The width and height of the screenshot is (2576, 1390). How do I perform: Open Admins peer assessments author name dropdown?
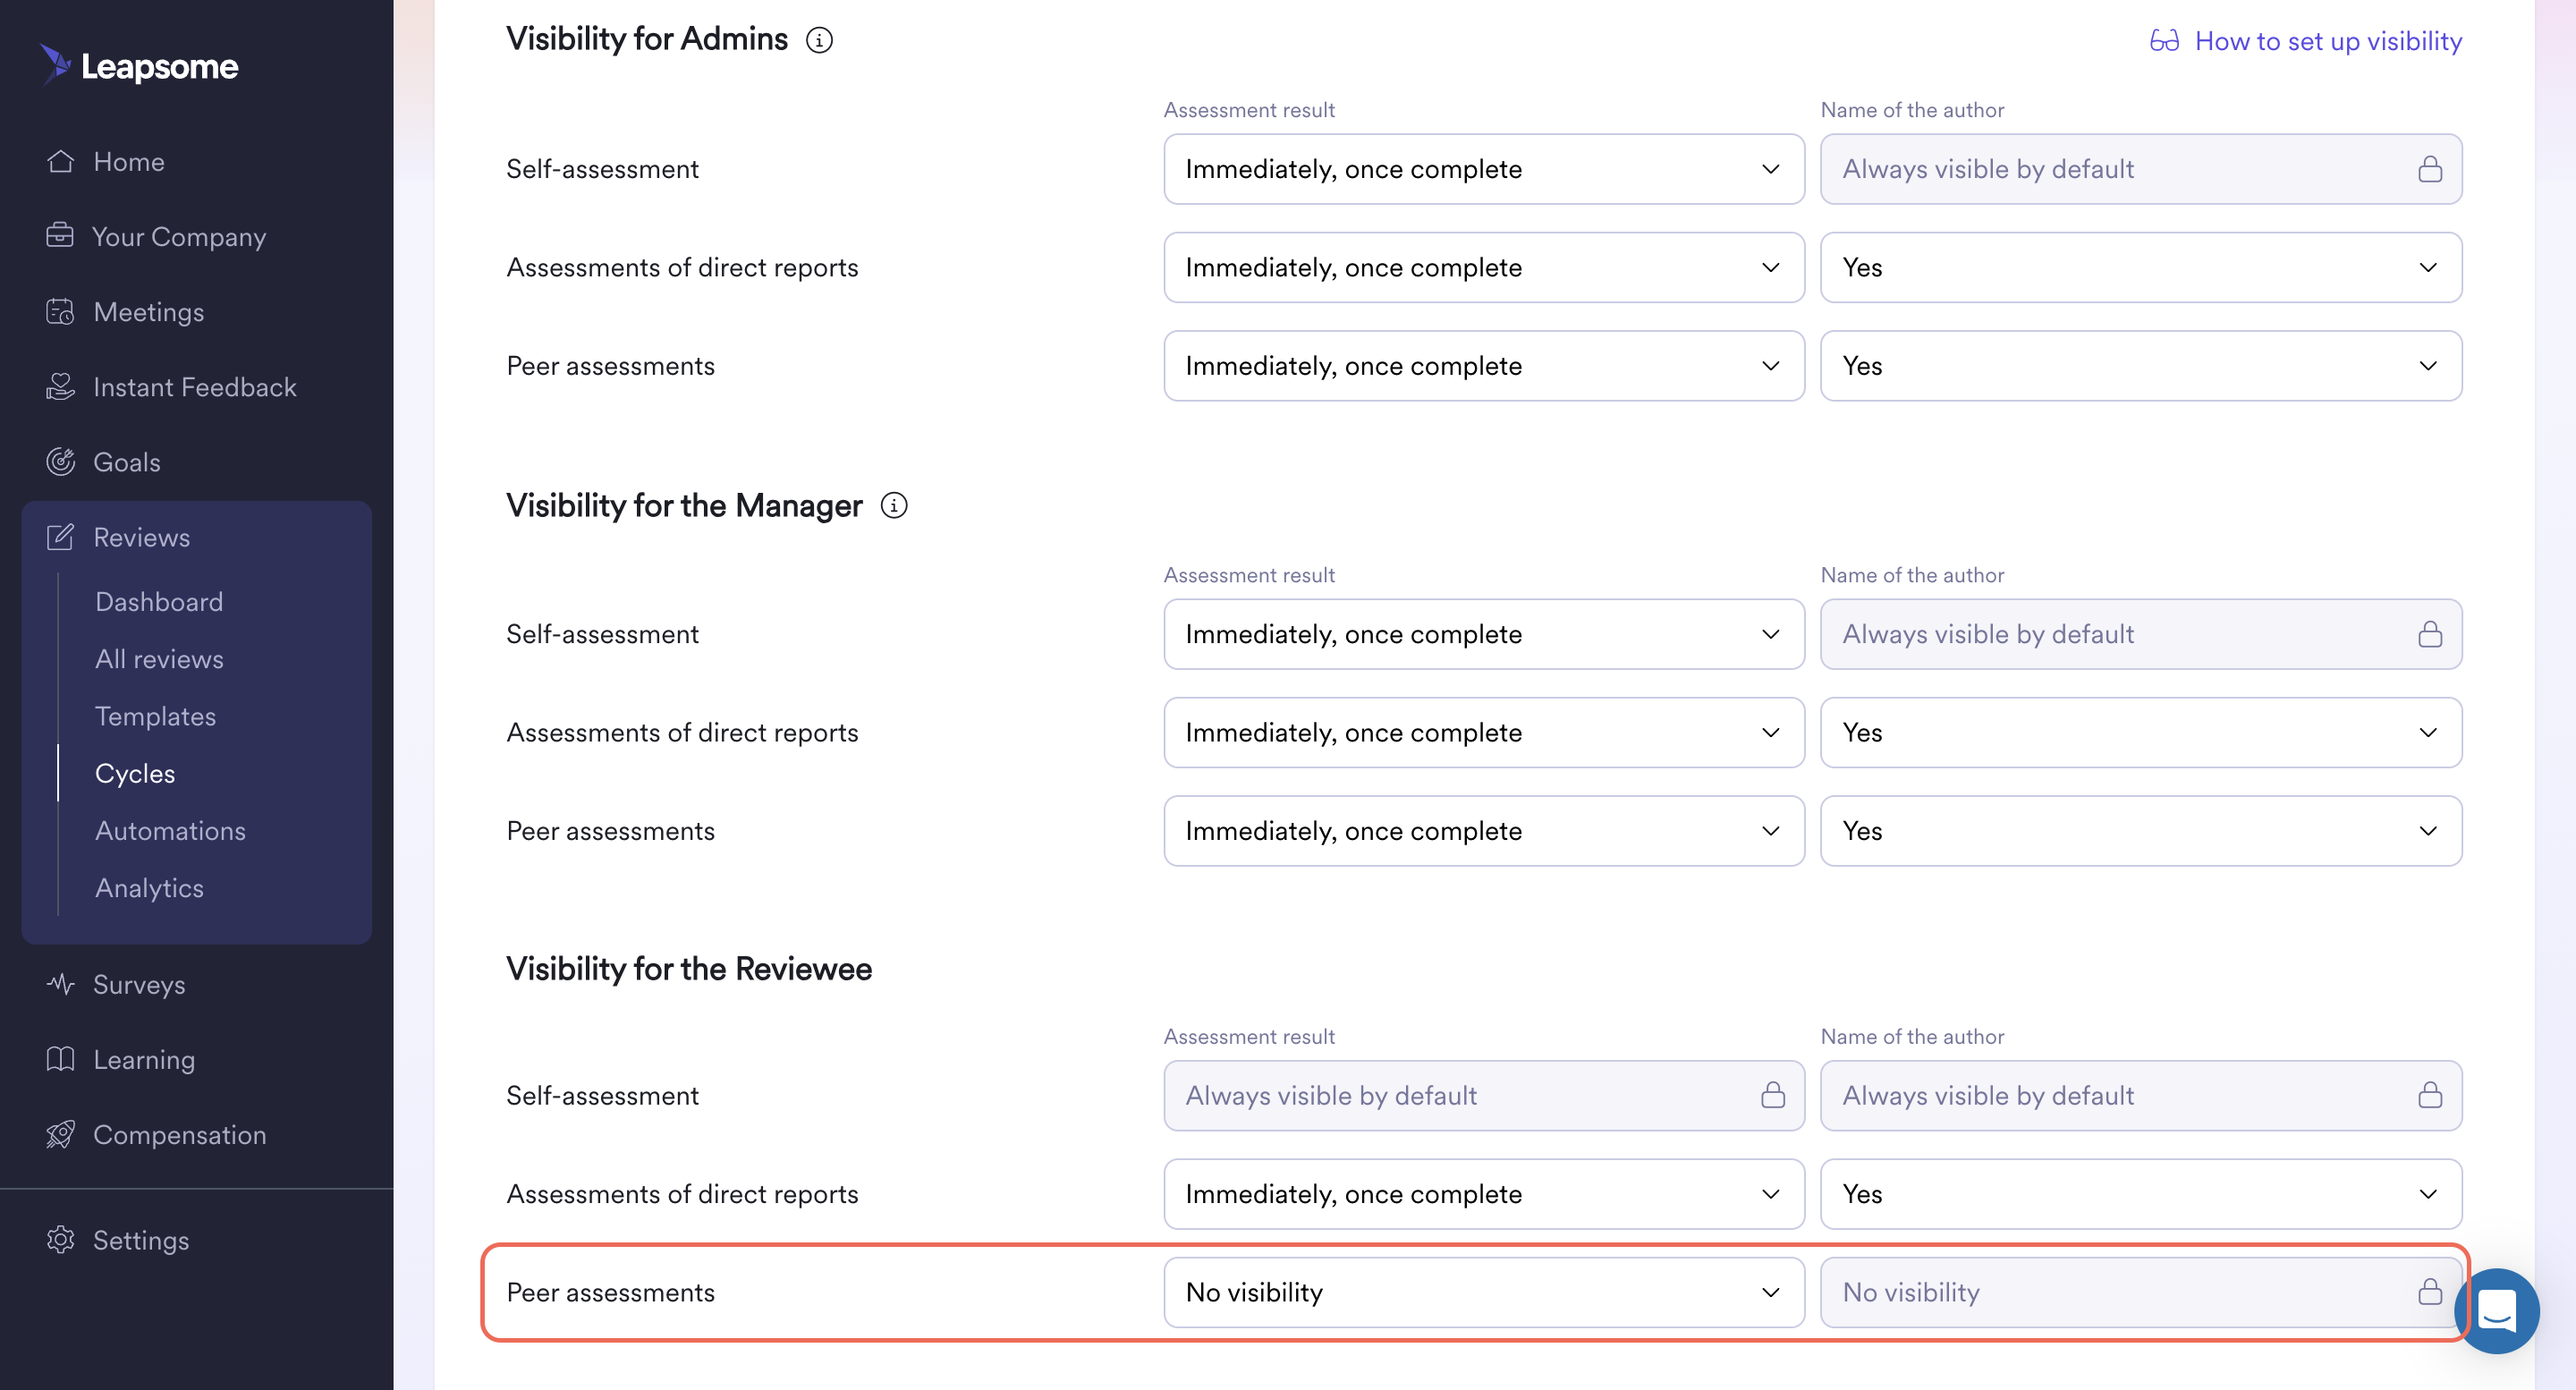(2141, 366)
